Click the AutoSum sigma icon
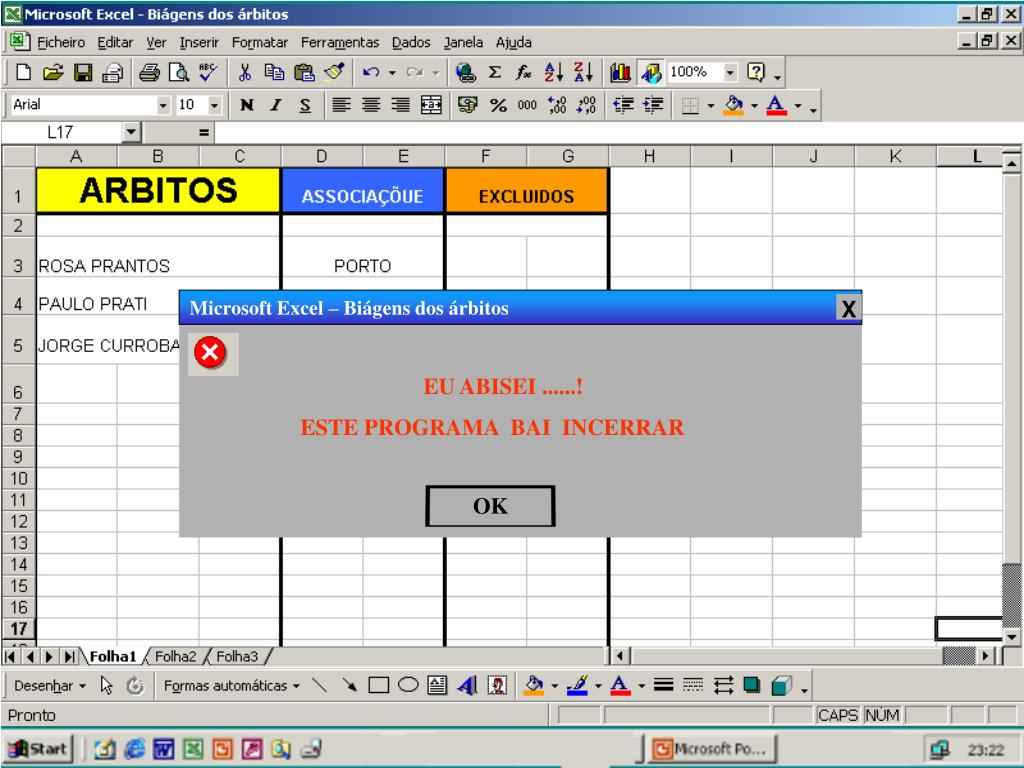Viewport: 1024px width, 768px height. coord(495,72)
